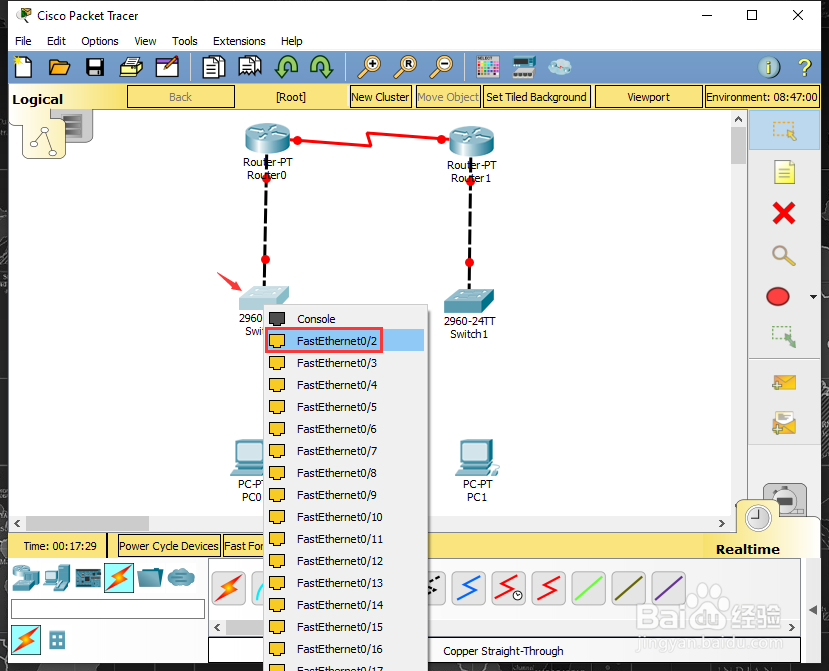Screen dimensions: 829x671
Task: Select FastEthernet0/3 port
Action: tap(346, 363)
